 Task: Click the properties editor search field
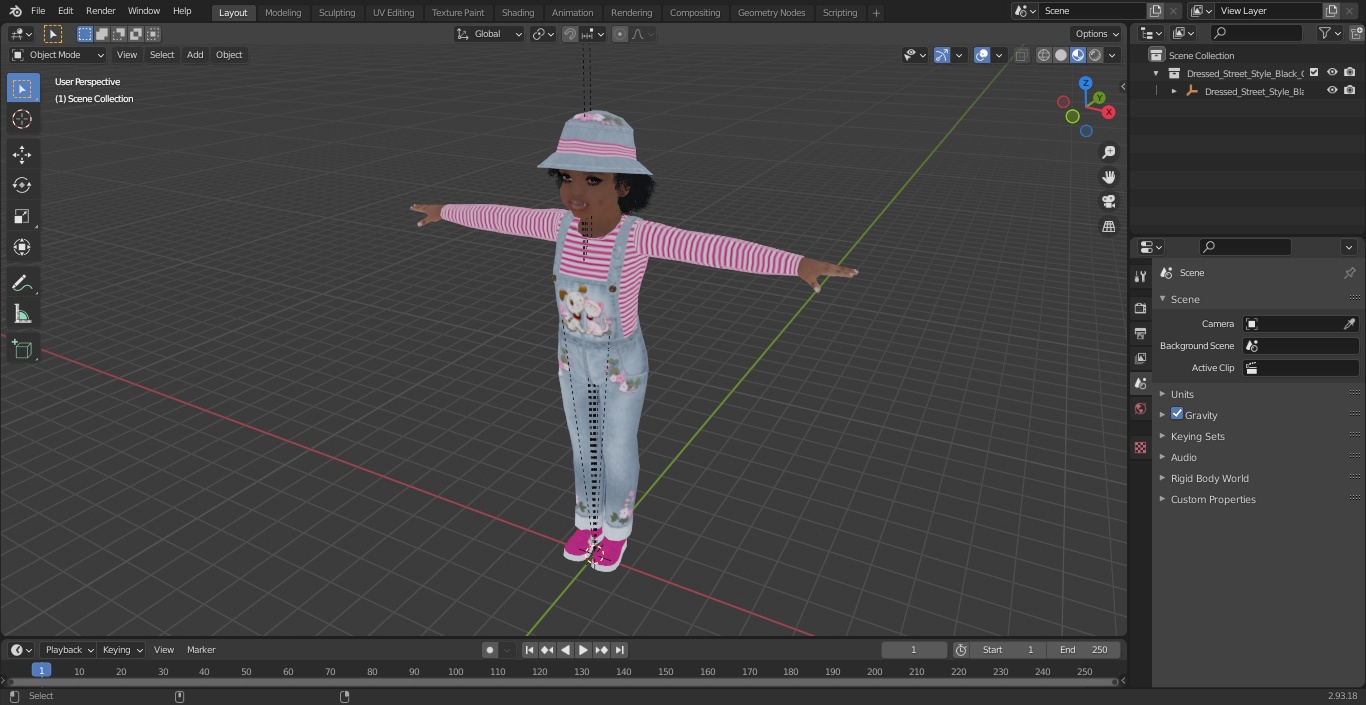[1246, 247]
